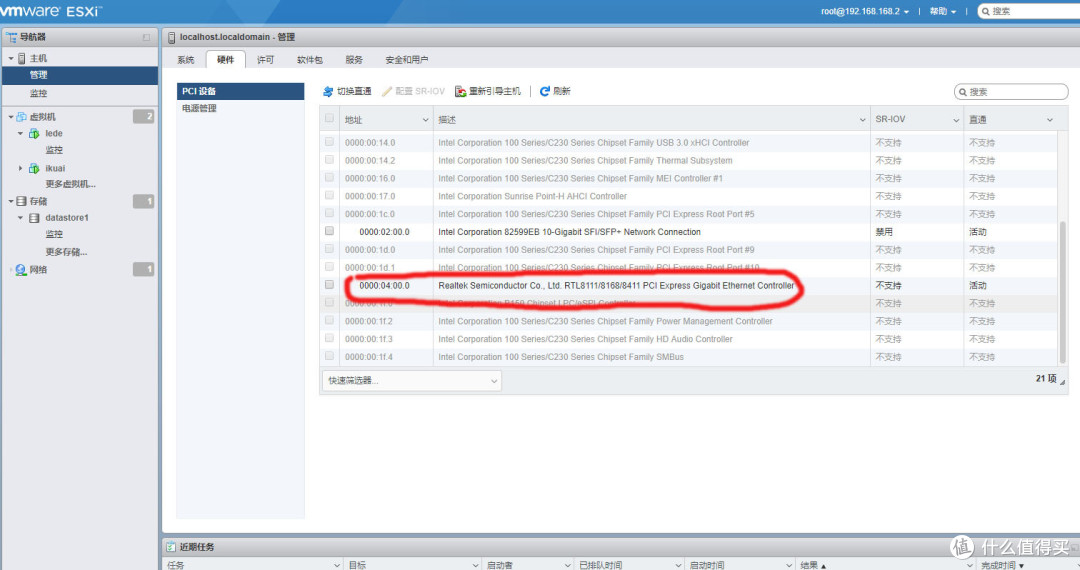Switch to the Security and users tab
The height and width of the screenshot is (570, 1080).
click(x=406, y=60)
